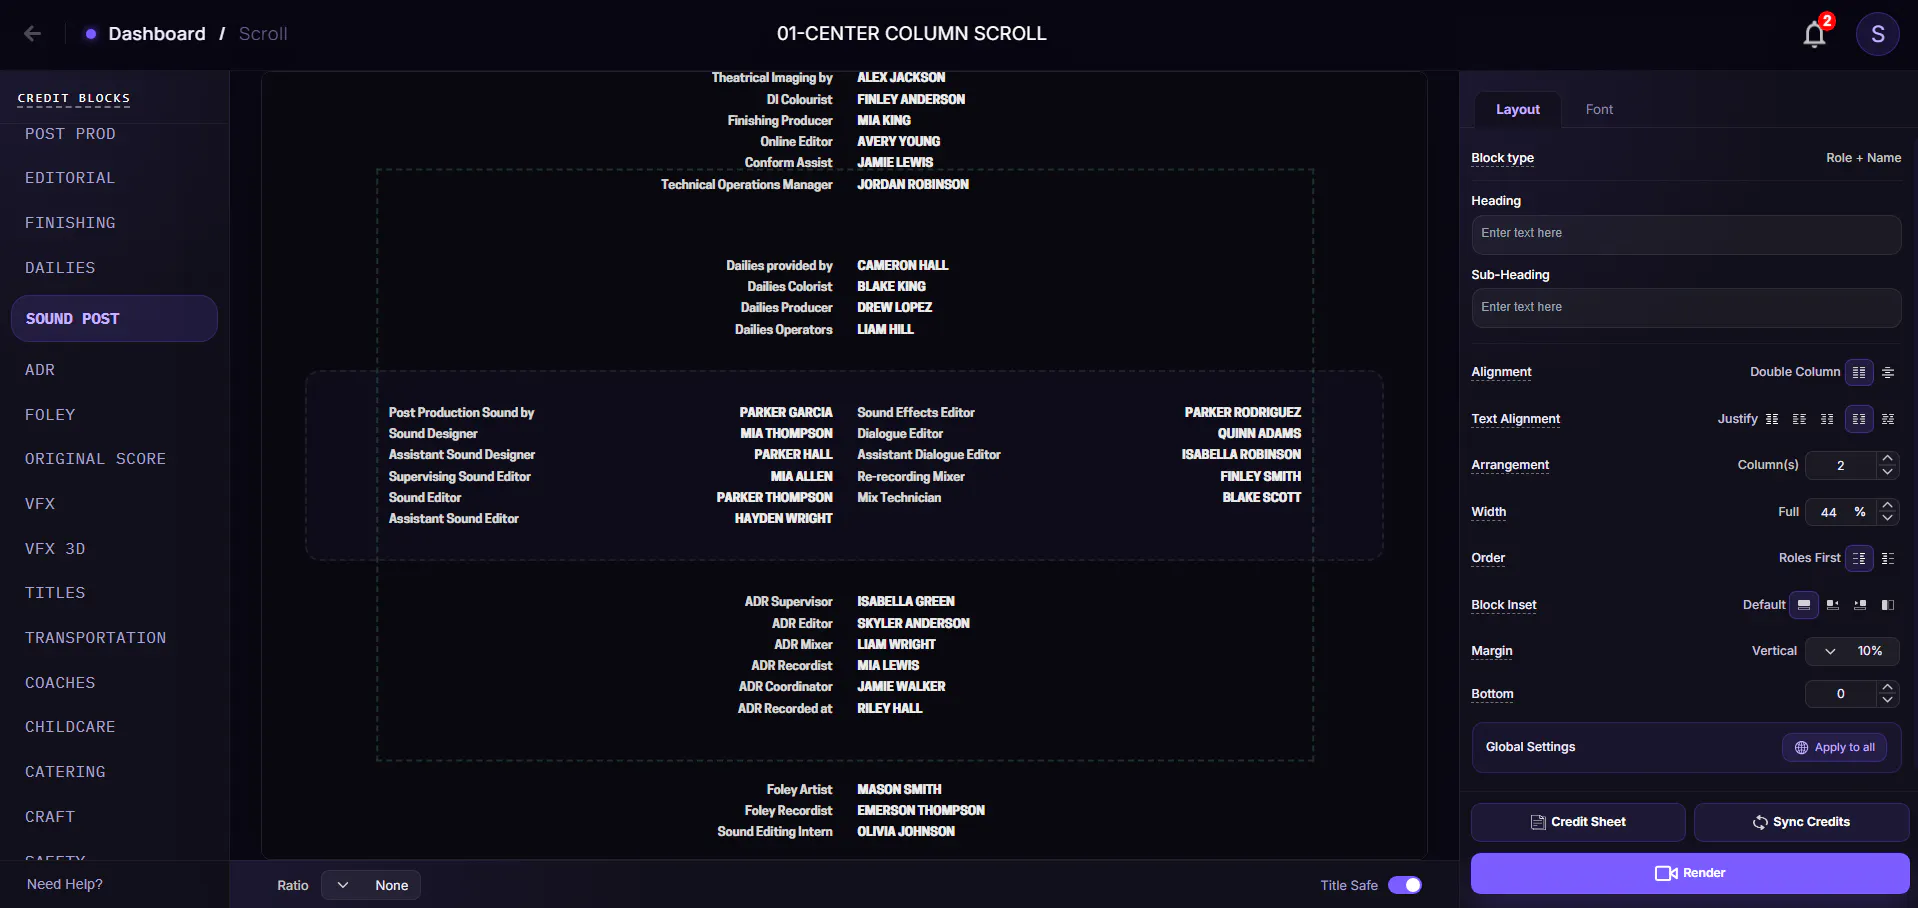Click the Heading text field
The height and width of the screenshot is (908, 1918).
[1685, 234]
